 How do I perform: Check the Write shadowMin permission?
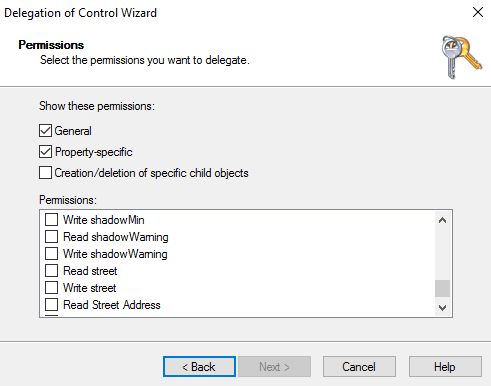pyautogui.click(x=51, y=220)
